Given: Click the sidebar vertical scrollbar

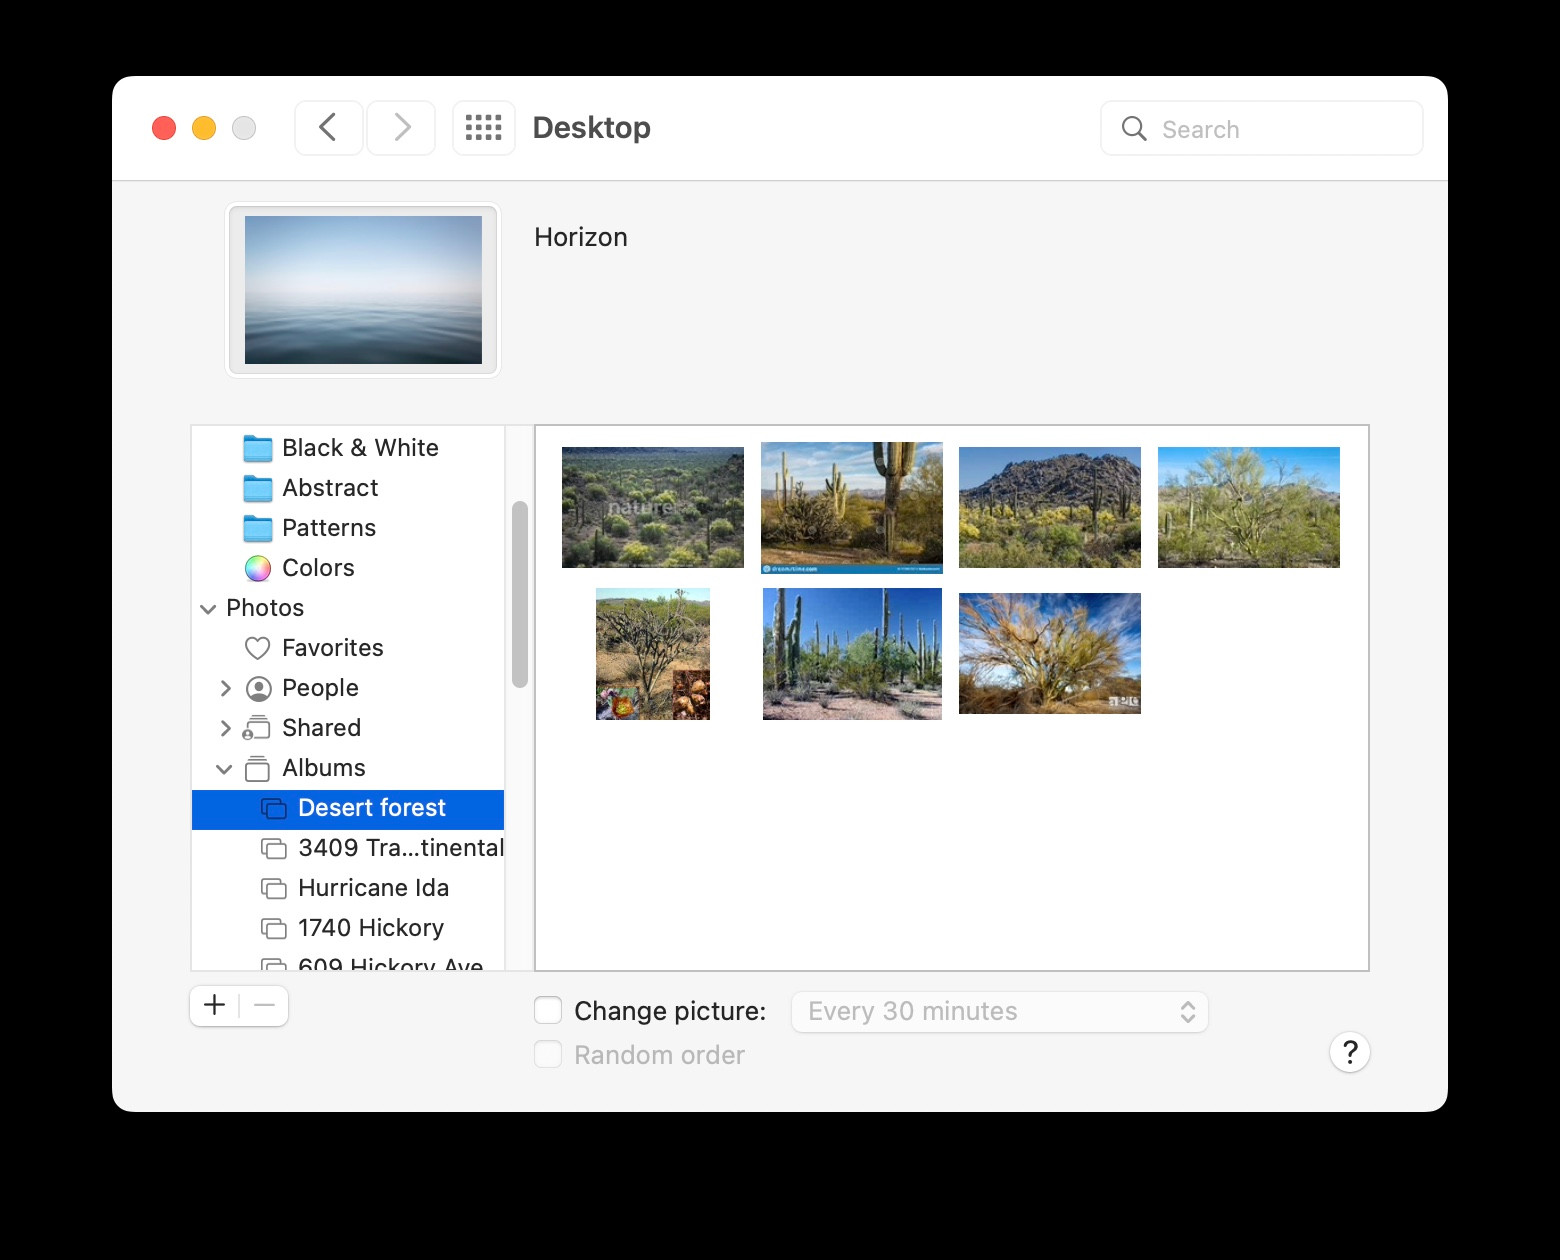Looking at the screenshot, I should point(519,594).
